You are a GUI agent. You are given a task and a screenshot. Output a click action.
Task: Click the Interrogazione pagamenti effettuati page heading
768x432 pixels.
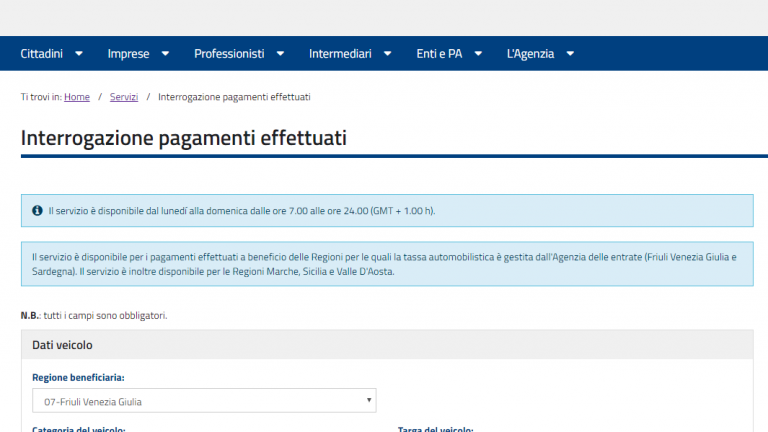tap(183, 138)
